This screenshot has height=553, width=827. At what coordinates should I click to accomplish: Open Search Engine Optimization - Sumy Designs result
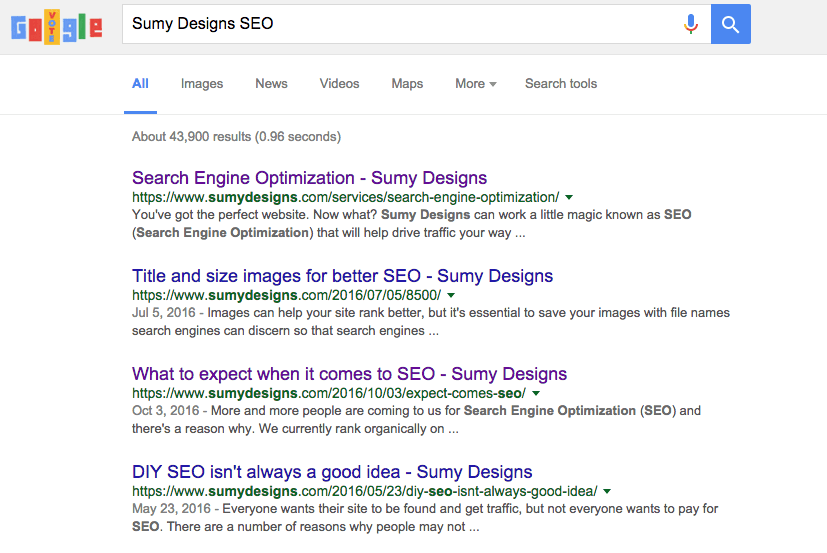click(310, 178)
